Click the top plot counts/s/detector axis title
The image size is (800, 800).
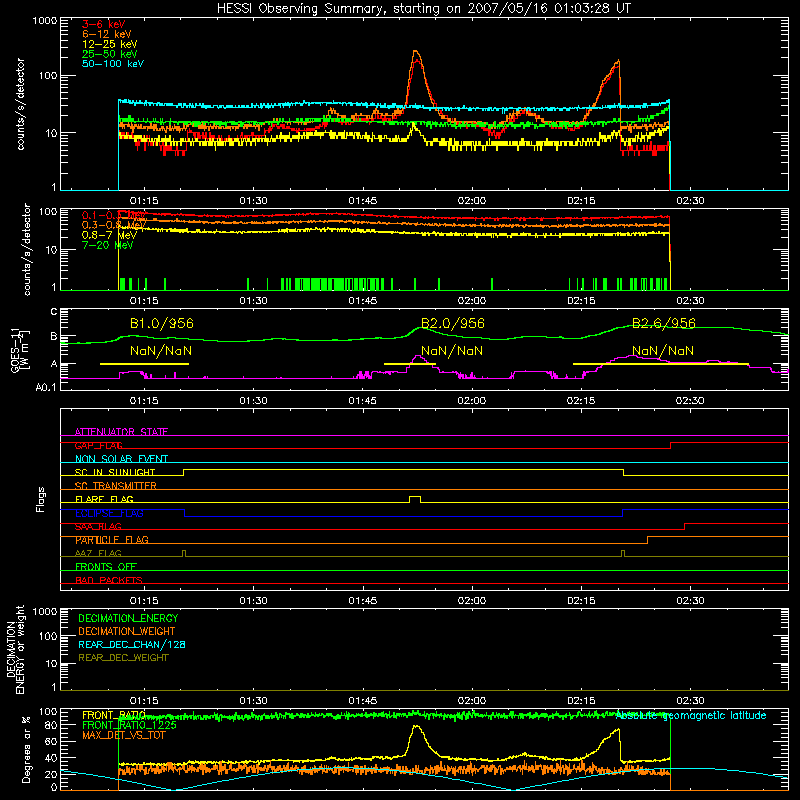tap(21, 104)
